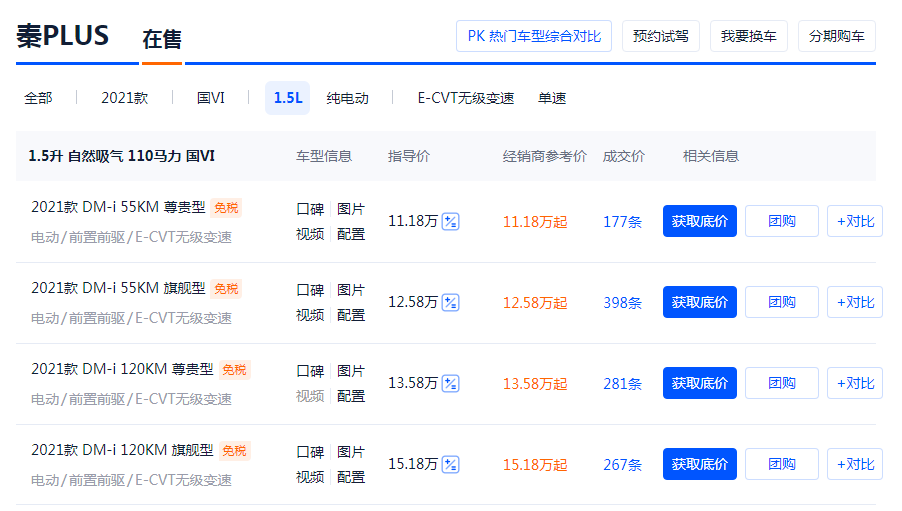Get lowest price for DM-i 55KM 旗舰型
The width and height of the screenshot is (902, 511).
tap(700, 302)
